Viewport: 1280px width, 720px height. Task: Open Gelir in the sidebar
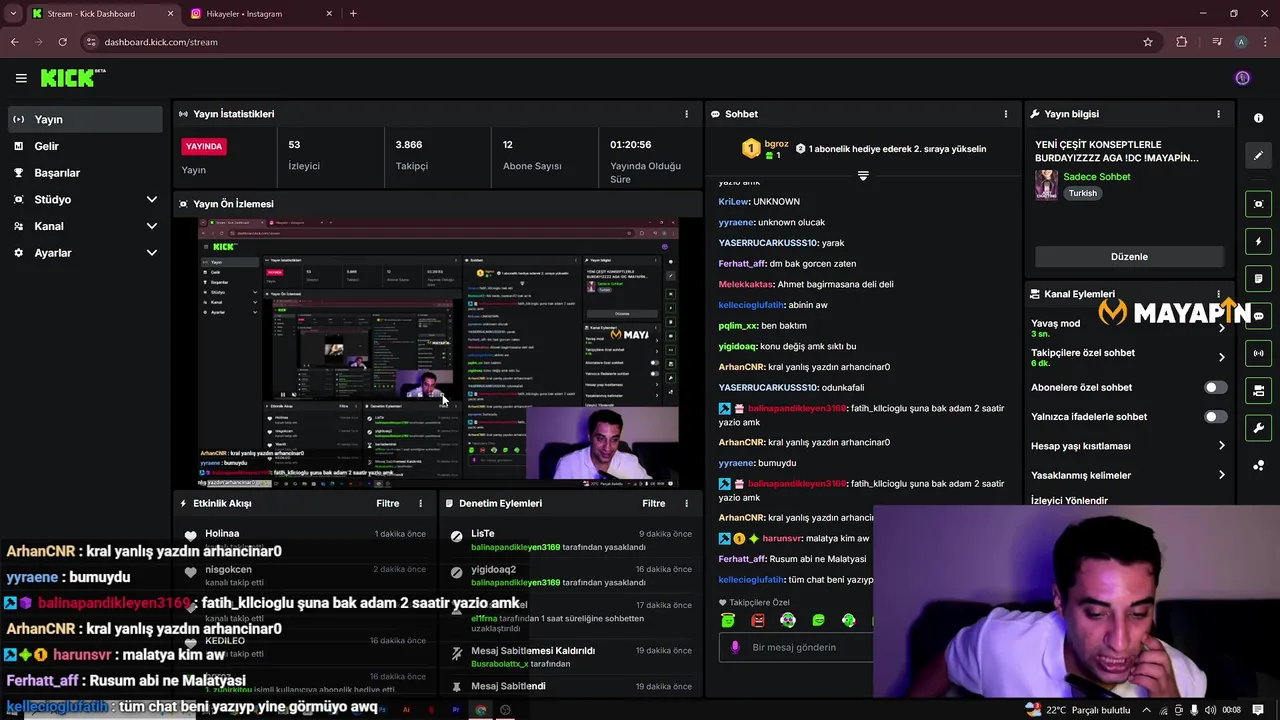coord(84,146)
